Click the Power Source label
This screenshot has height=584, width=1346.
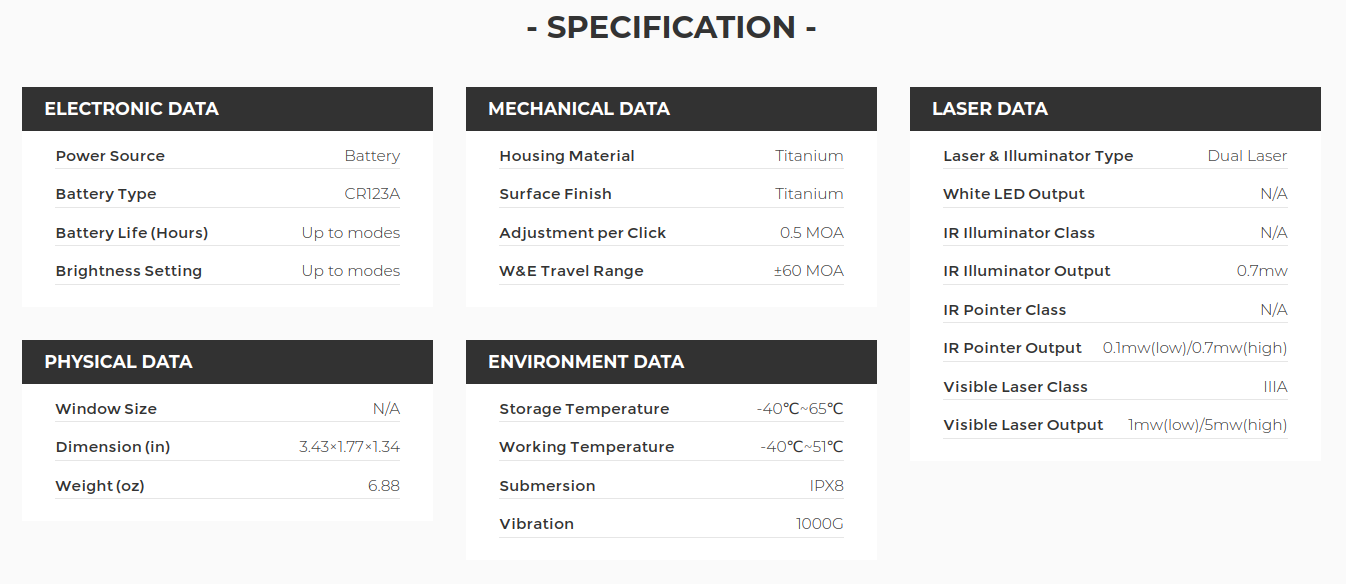(110, 156)
